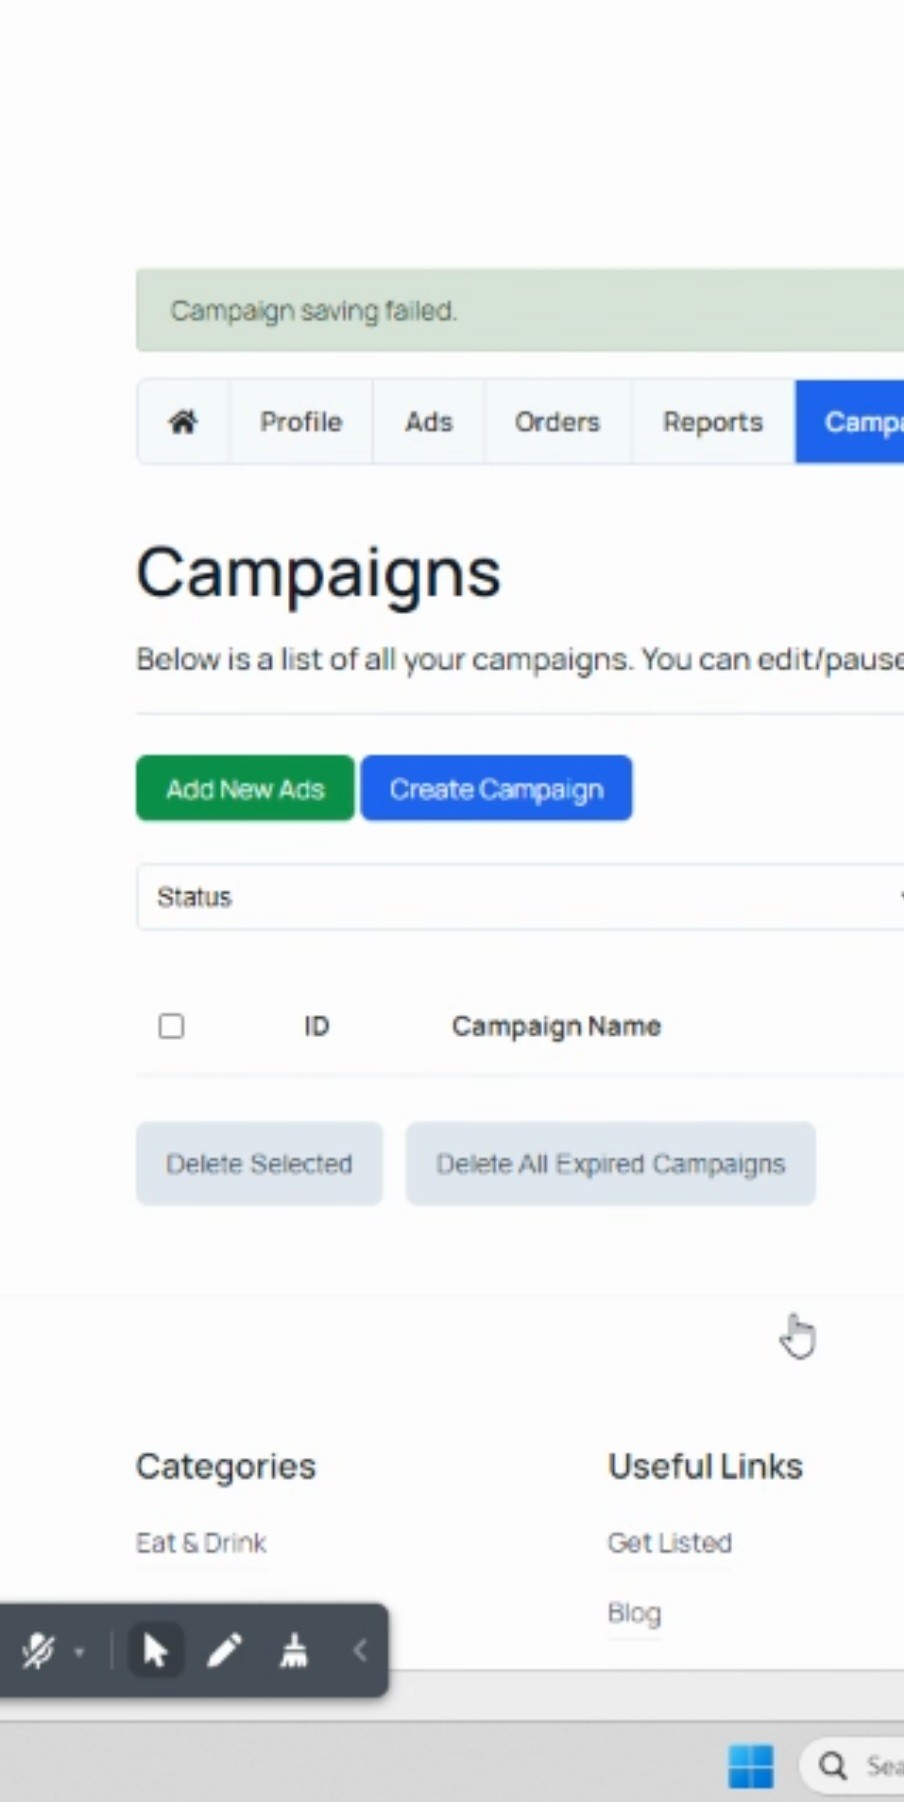Expand microphone options dropdown arrow
The width and height of the screenshot is (904, 1802).
pos(80,1652)
